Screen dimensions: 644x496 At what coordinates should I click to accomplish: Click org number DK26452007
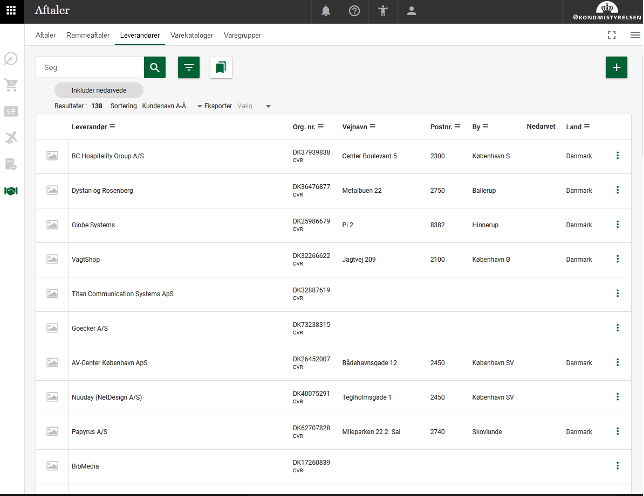(311, 359)
